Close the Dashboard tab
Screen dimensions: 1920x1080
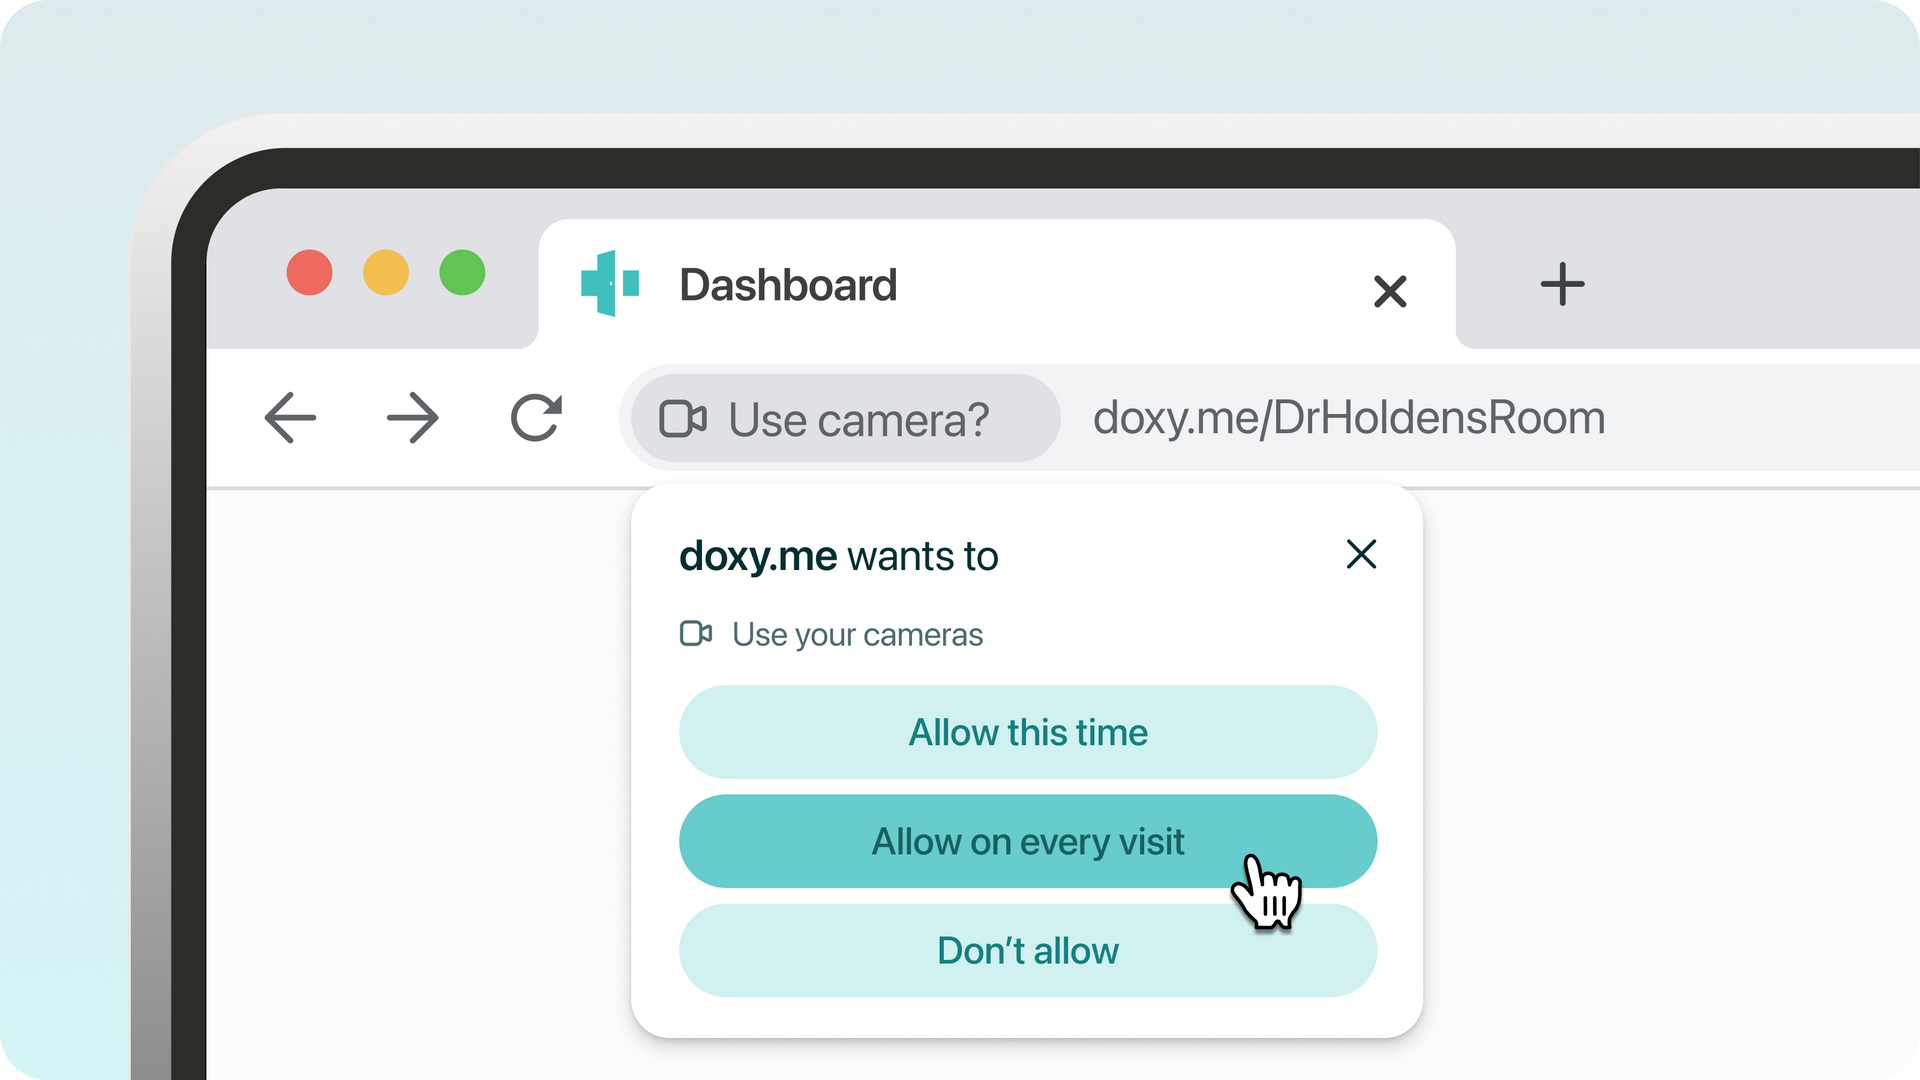(1390, 292)
